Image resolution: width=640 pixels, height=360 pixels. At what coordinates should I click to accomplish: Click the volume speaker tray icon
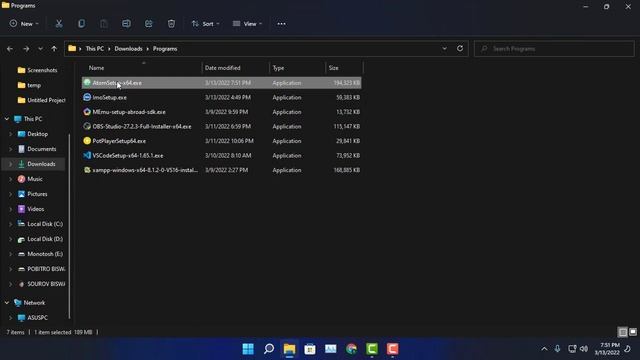click(x=584, y=349)
